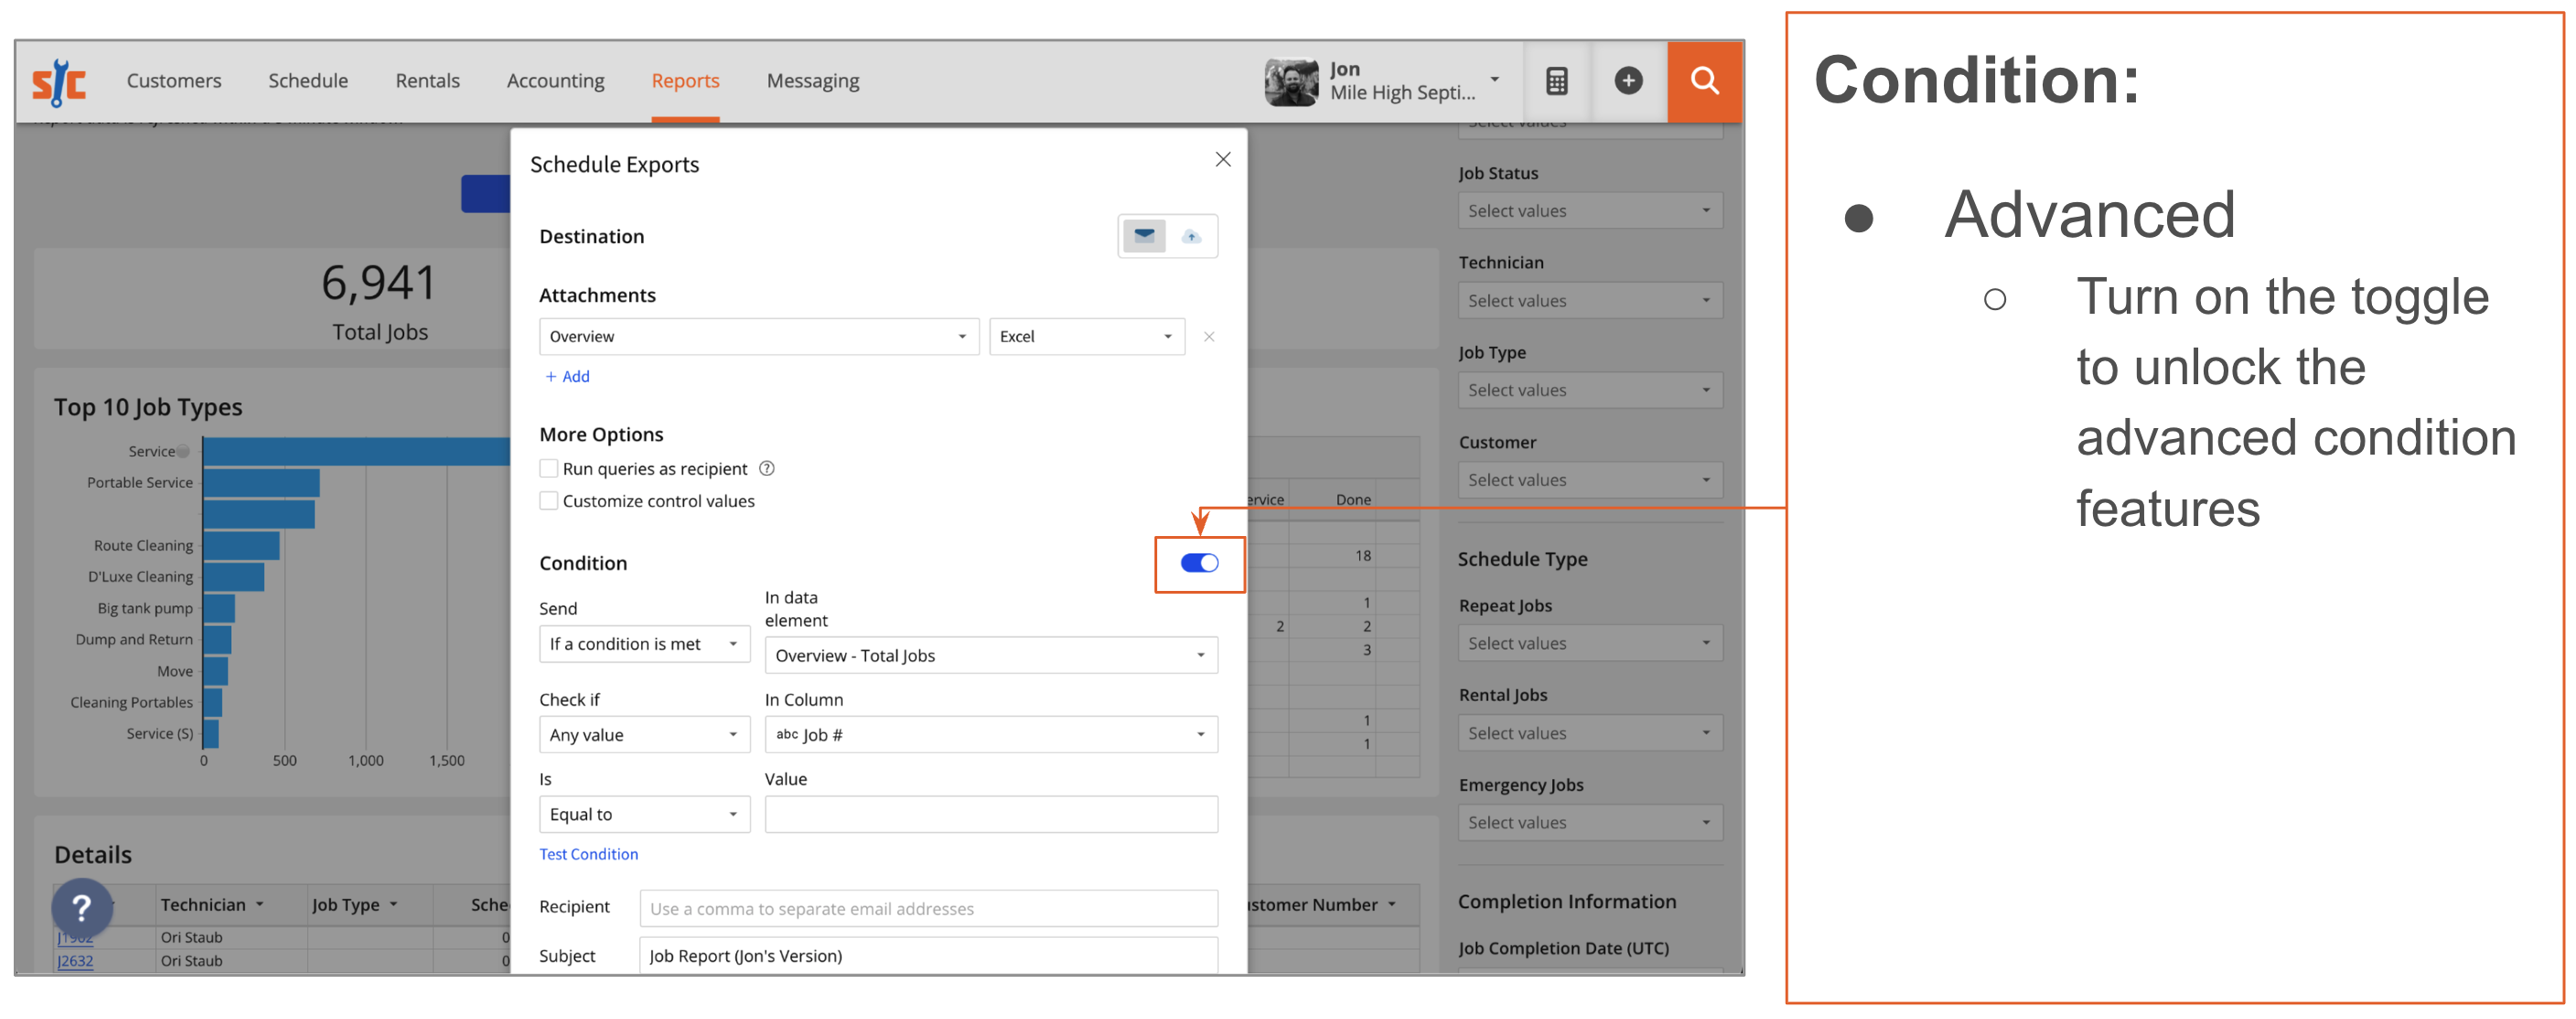The height and width of the screenshot is (1019, 2576).
Task: Click the SC logo in navigation bar
Action: (59, 82)
